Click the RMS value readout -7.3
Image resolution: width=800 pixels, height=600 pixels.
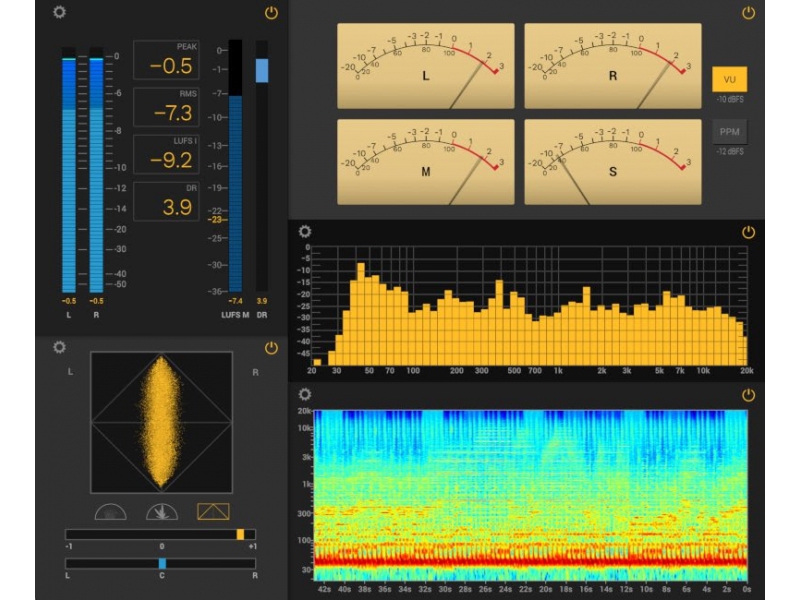pyautogui.click(x=173, y=113)
